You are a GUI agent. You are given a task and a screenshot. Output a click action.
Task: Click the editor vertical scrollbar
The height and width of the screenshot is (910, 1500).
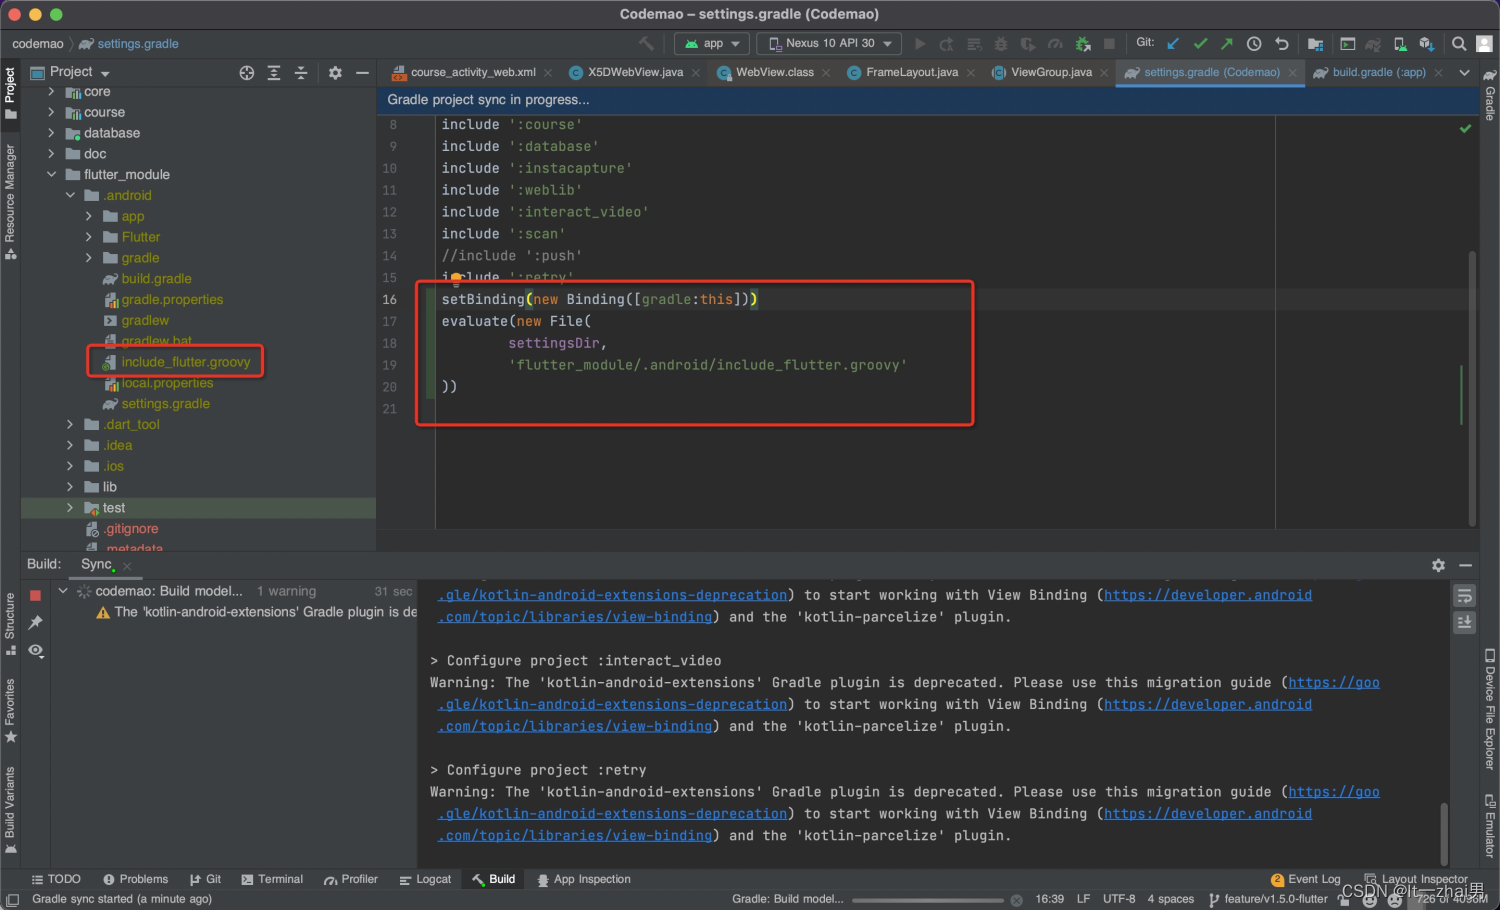point(1472,386)
